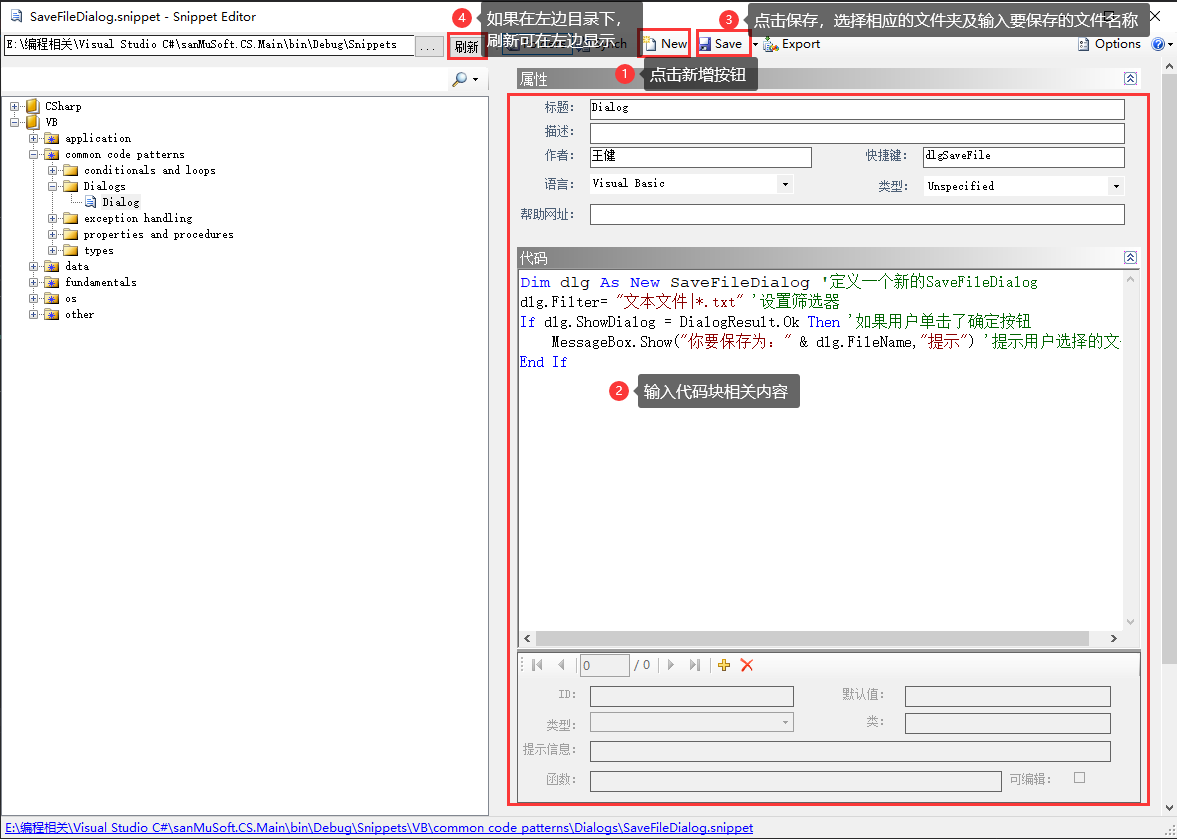Click into the snippets folder path field
The width and height of the screenshot is (1177, 839).
pos(209,45)
